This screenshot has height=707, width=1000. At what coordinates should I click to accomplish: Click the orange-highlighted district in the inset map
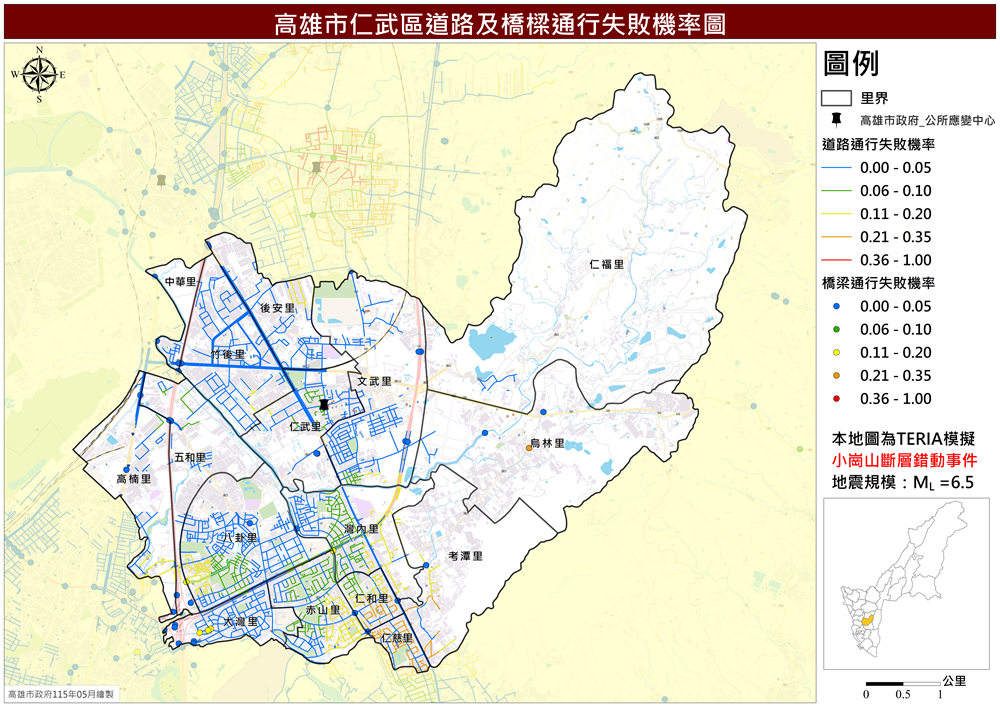[x=867, y=620]
